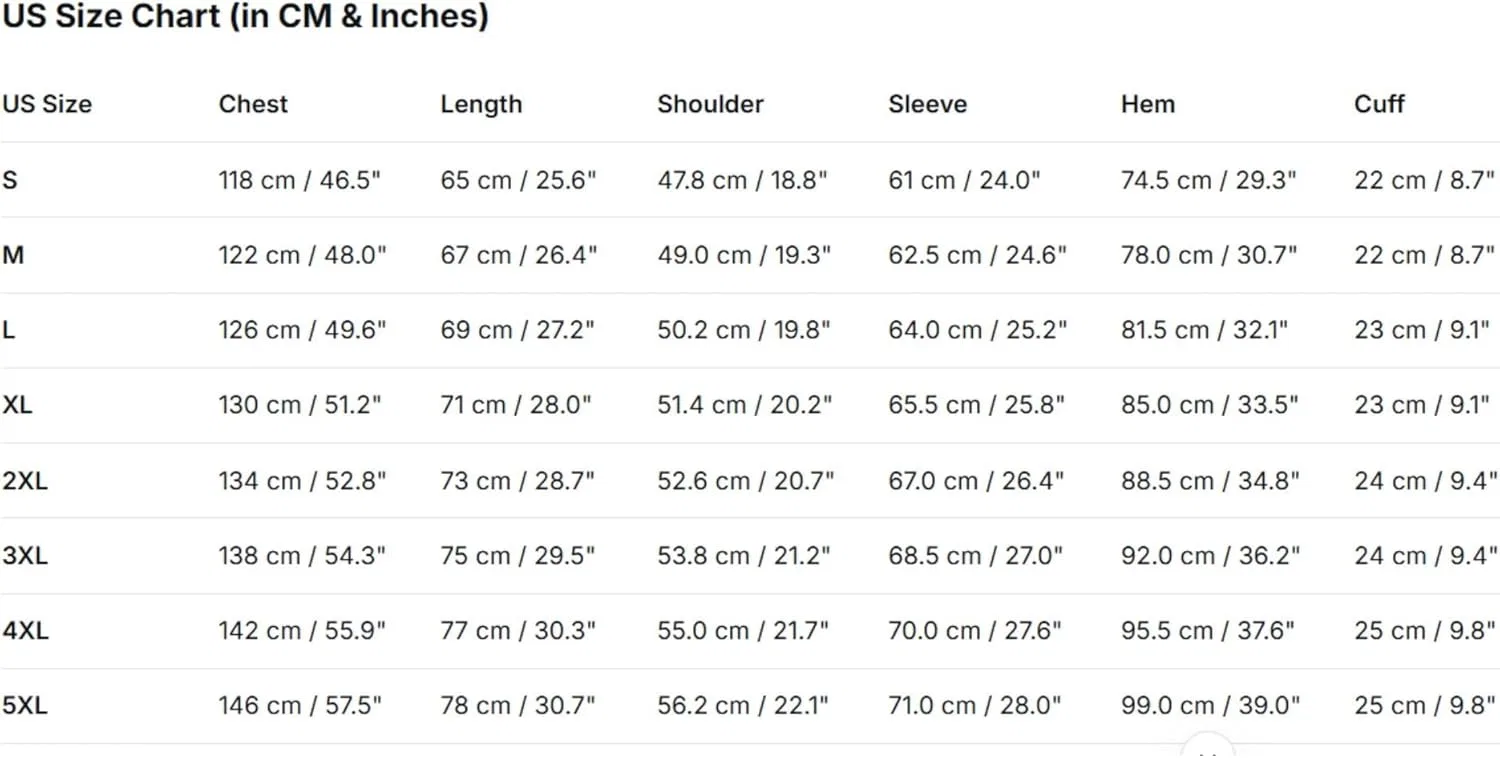Select the 2XL size row label
1500x758 pixels.
[25, 481]
